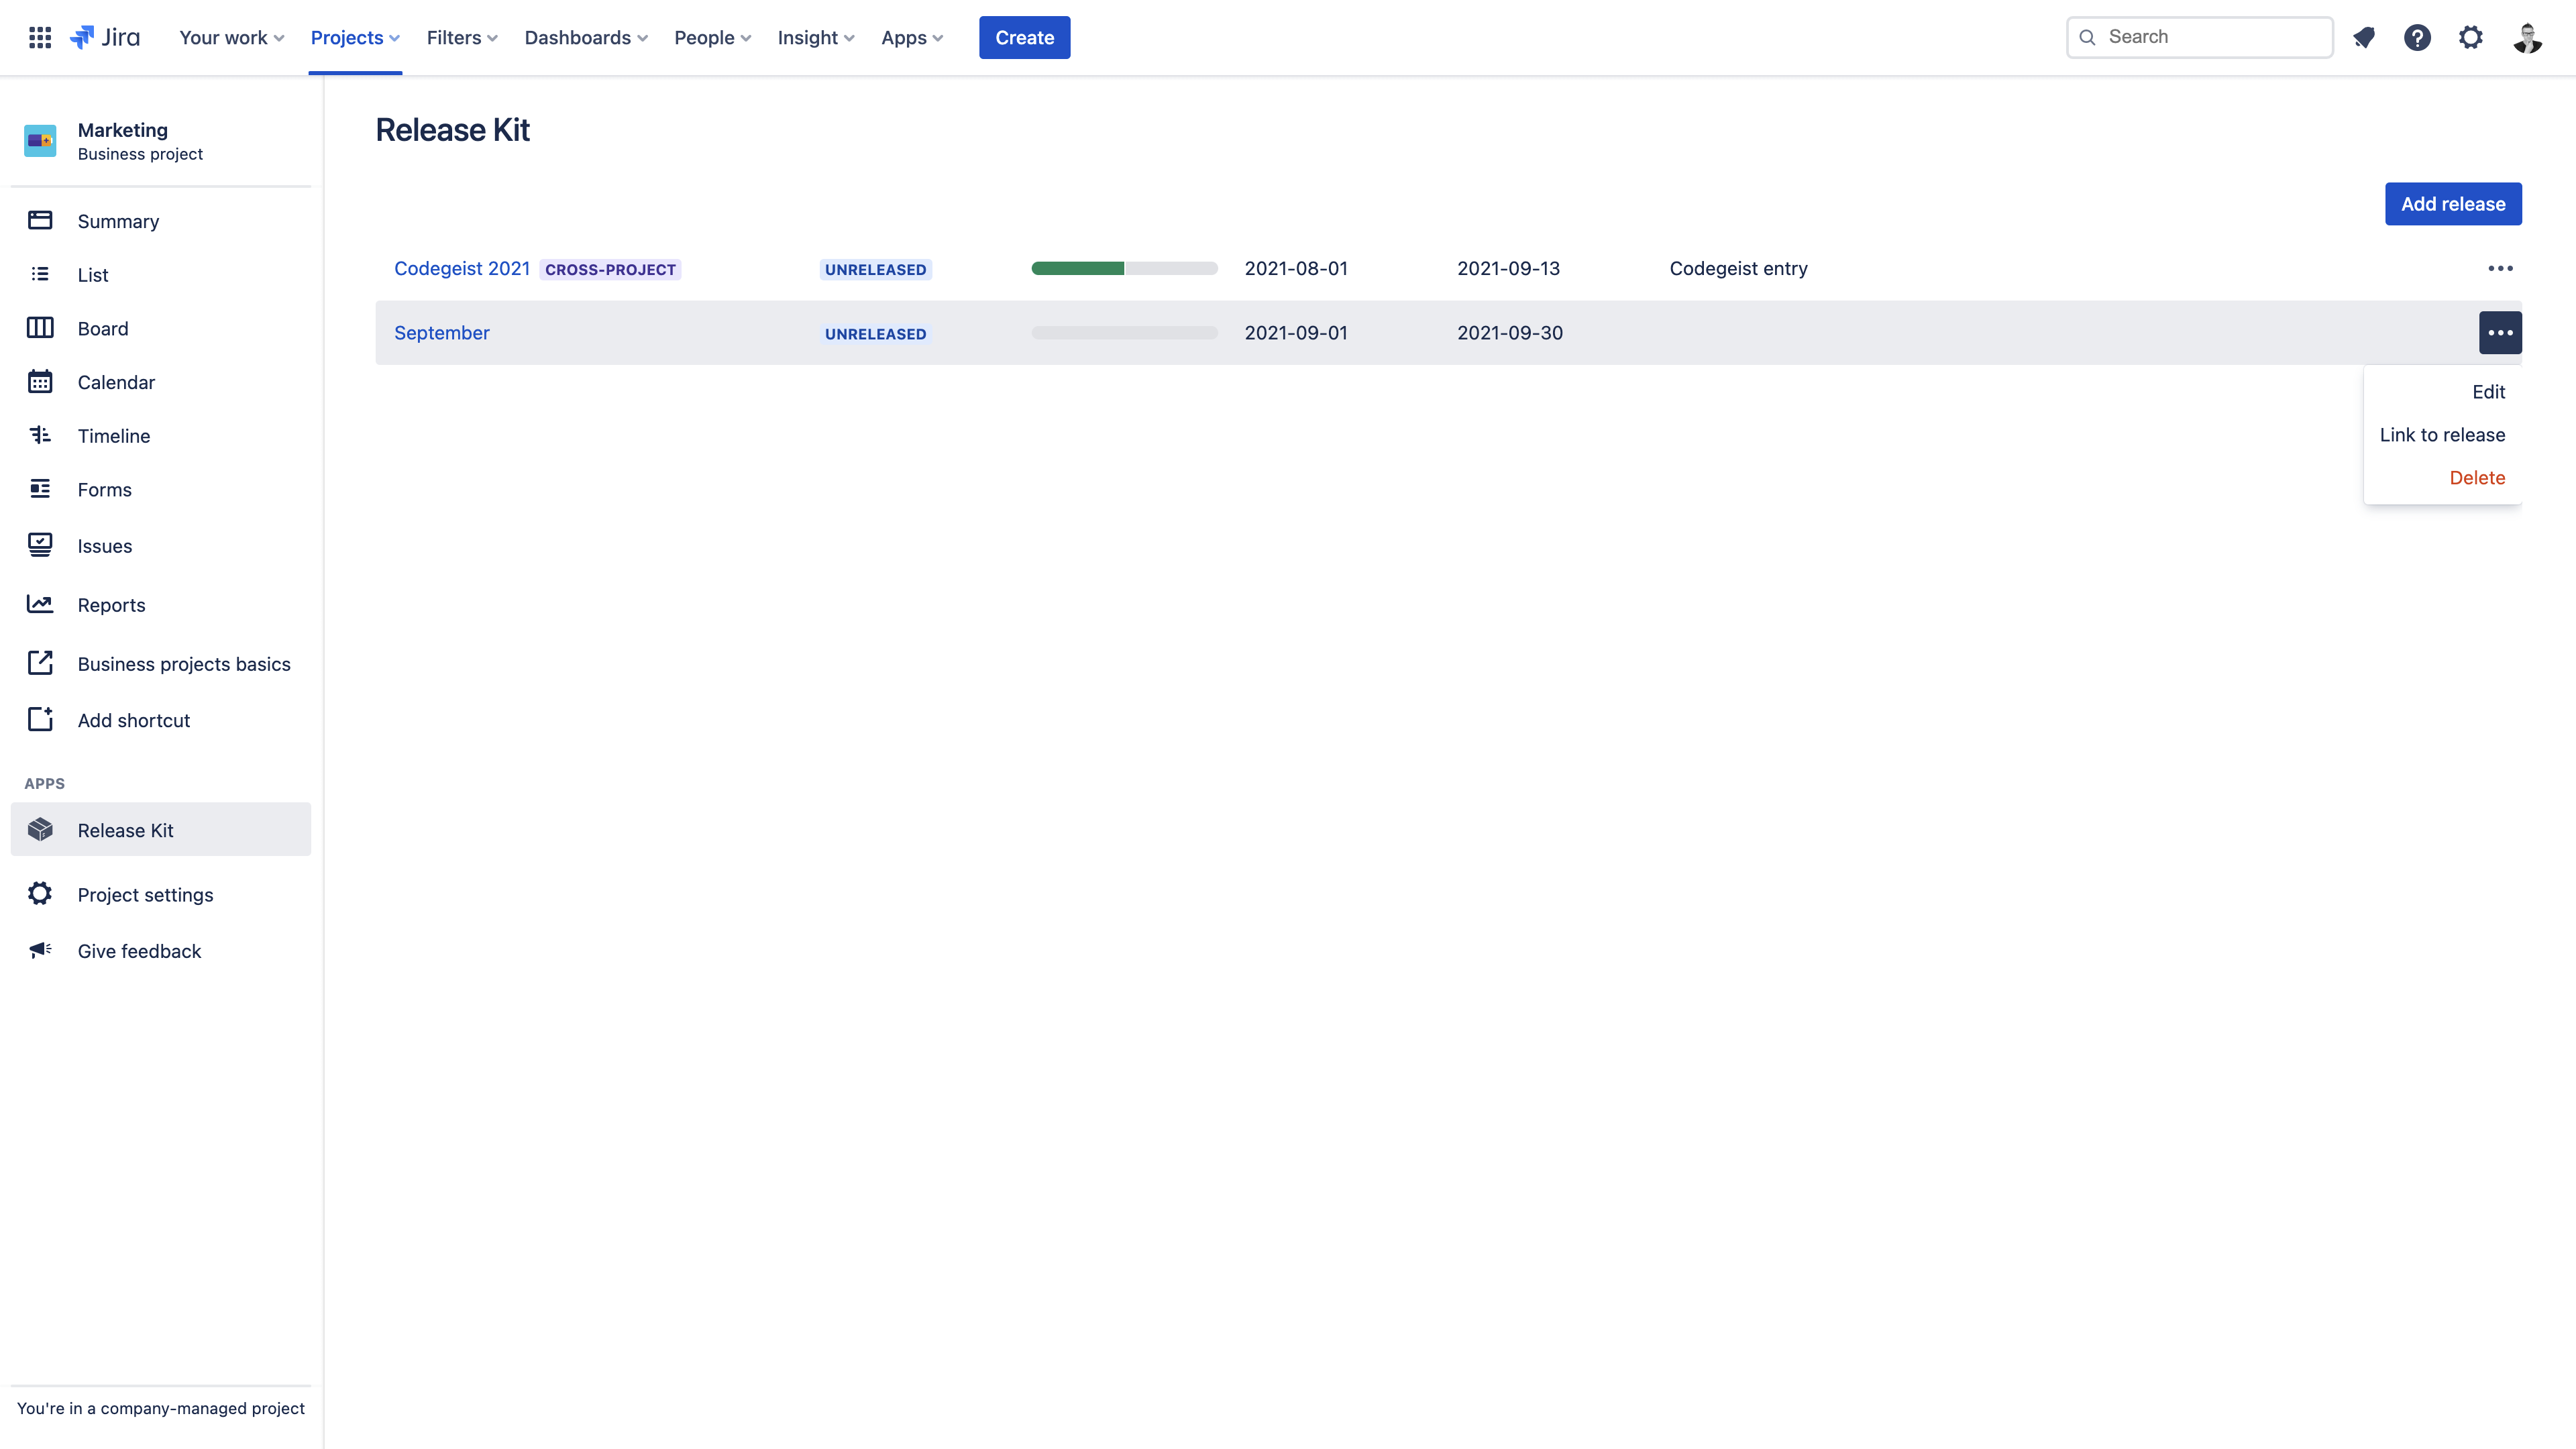2576x1449 pixels.
Task: Expand the Dashboards dropdown
Action: coord(586,38)
